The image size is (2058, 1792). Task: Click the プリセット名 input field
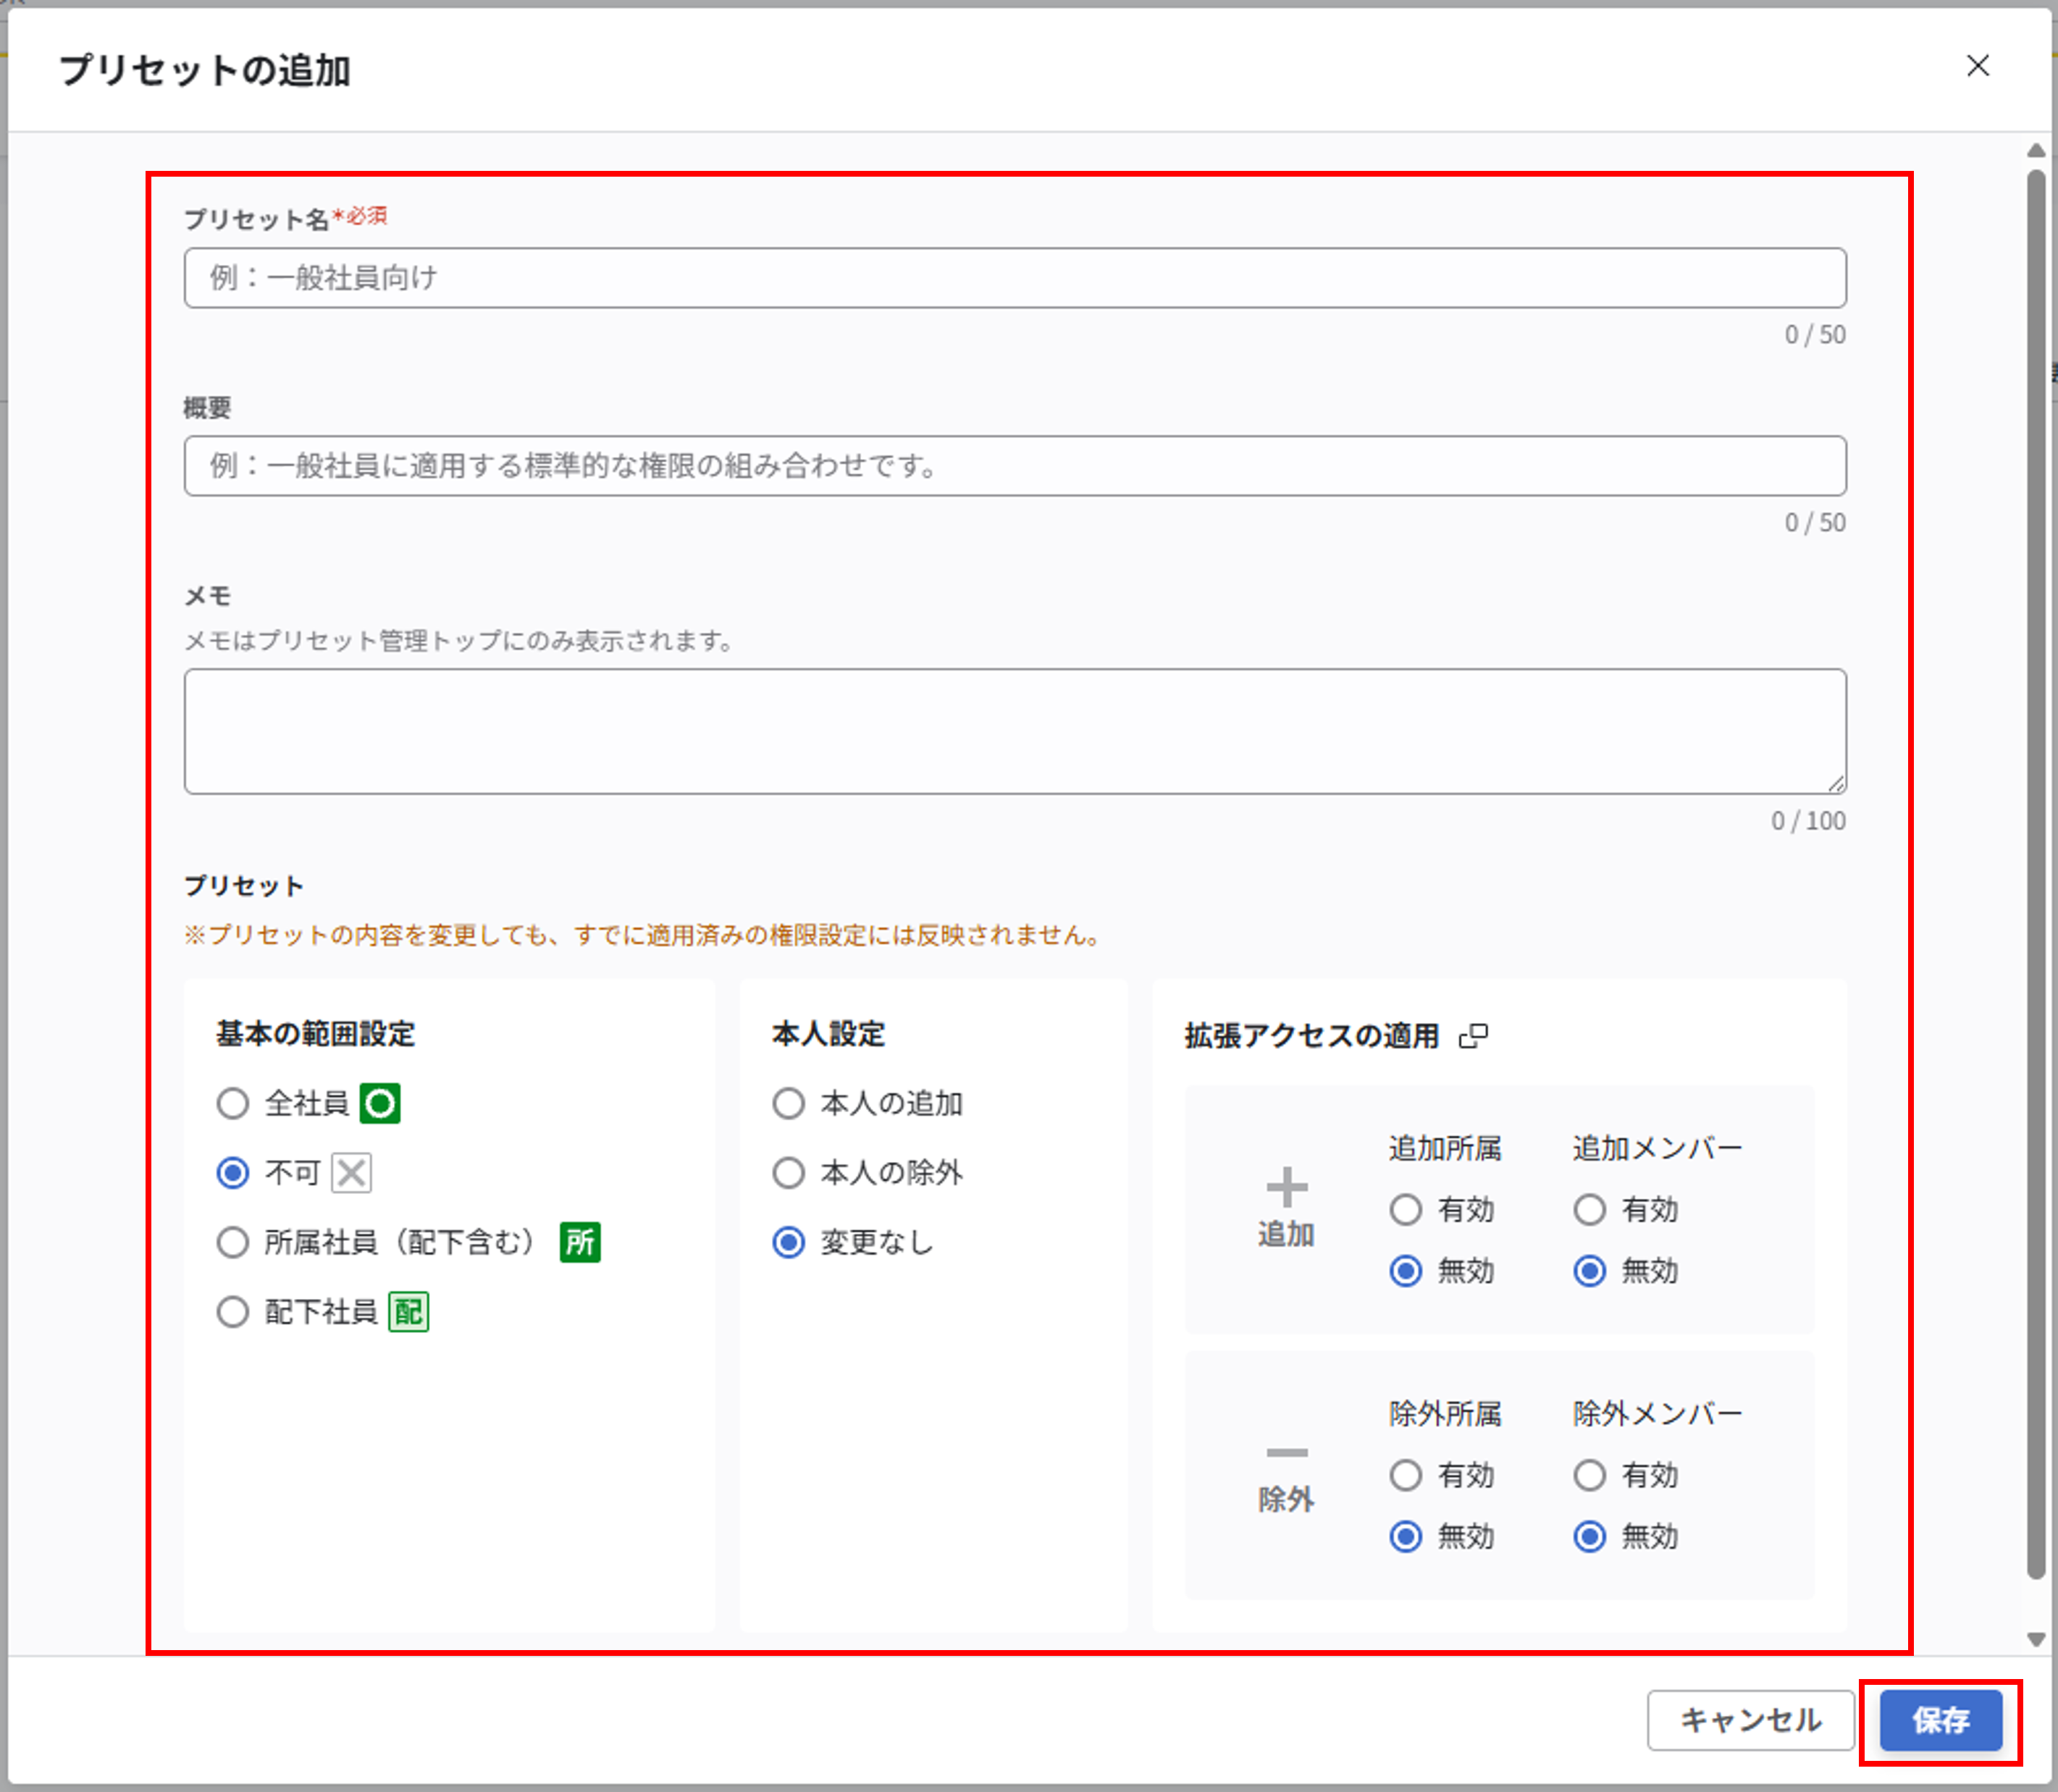pos(1015,278)
